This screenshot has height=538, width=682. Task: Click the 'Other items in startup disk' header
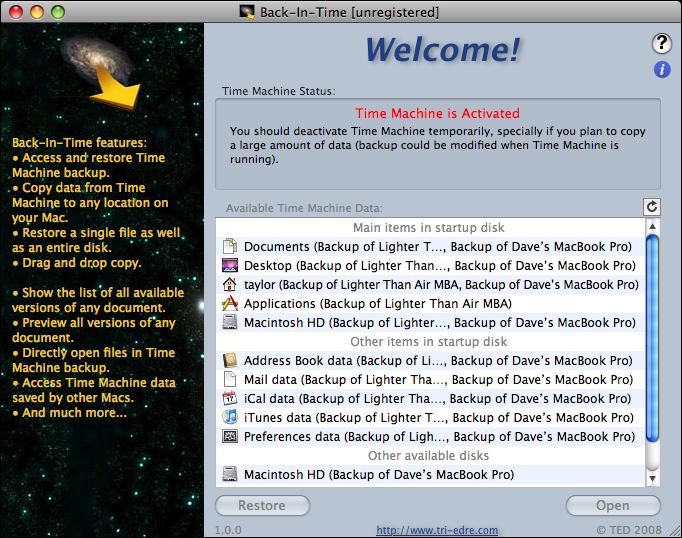[x=428, y=341]
